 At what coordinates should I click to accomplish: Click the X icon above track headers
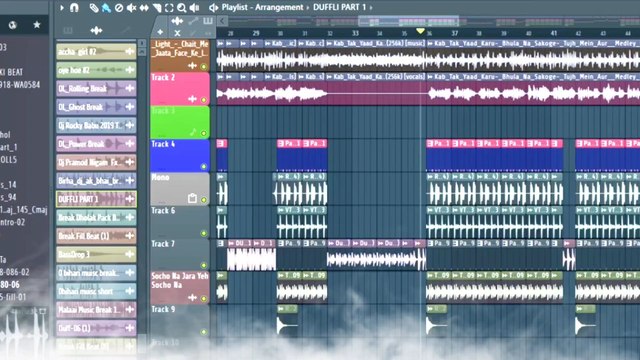pos(177,33)
